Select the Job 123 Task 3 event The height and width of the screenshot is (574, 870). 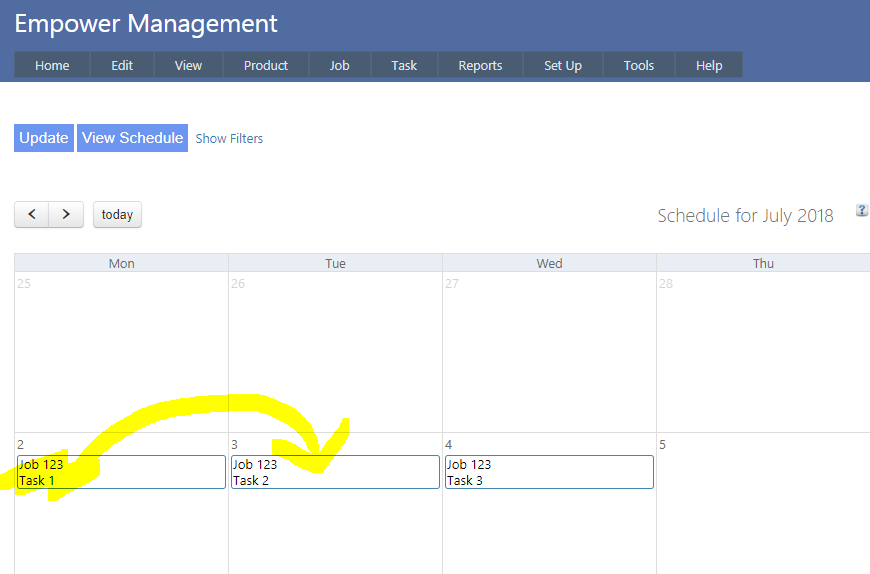(549, 472)
